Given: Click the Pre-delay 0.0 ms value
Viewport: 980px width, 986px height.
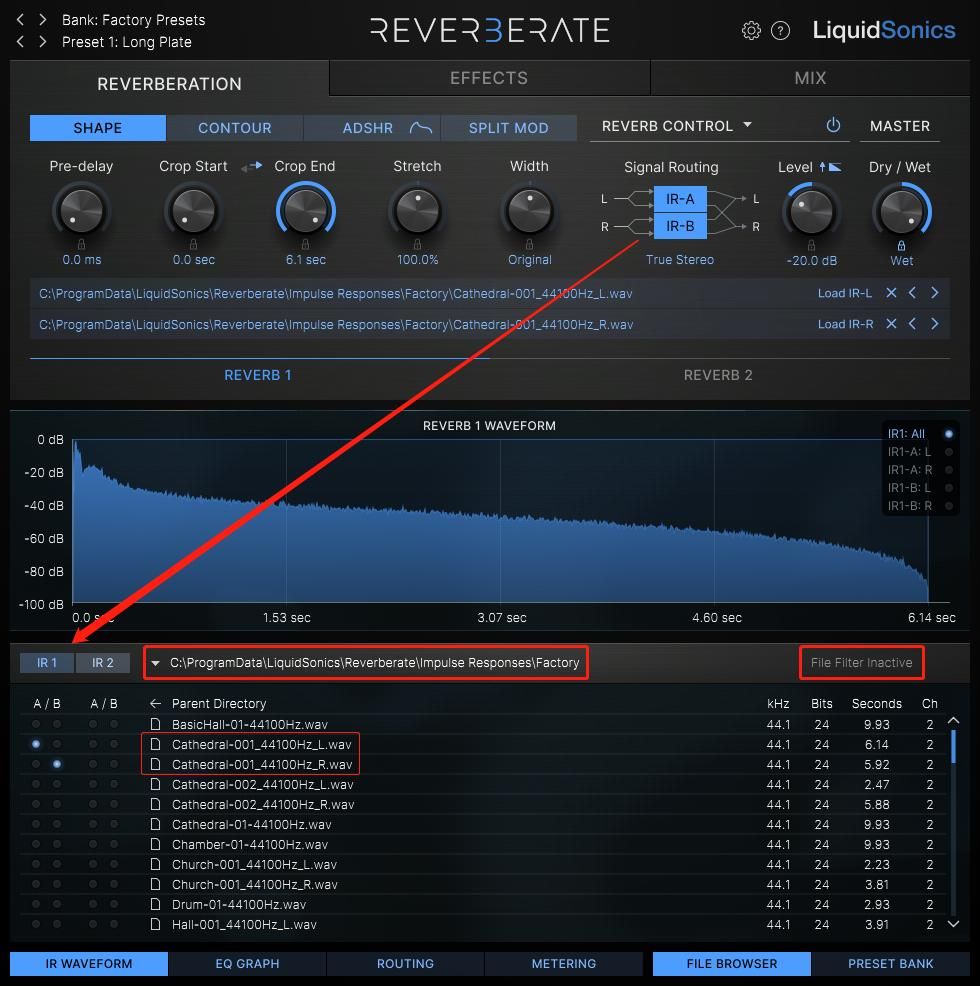Looking at the screenshot, I should tap(81, 259).
